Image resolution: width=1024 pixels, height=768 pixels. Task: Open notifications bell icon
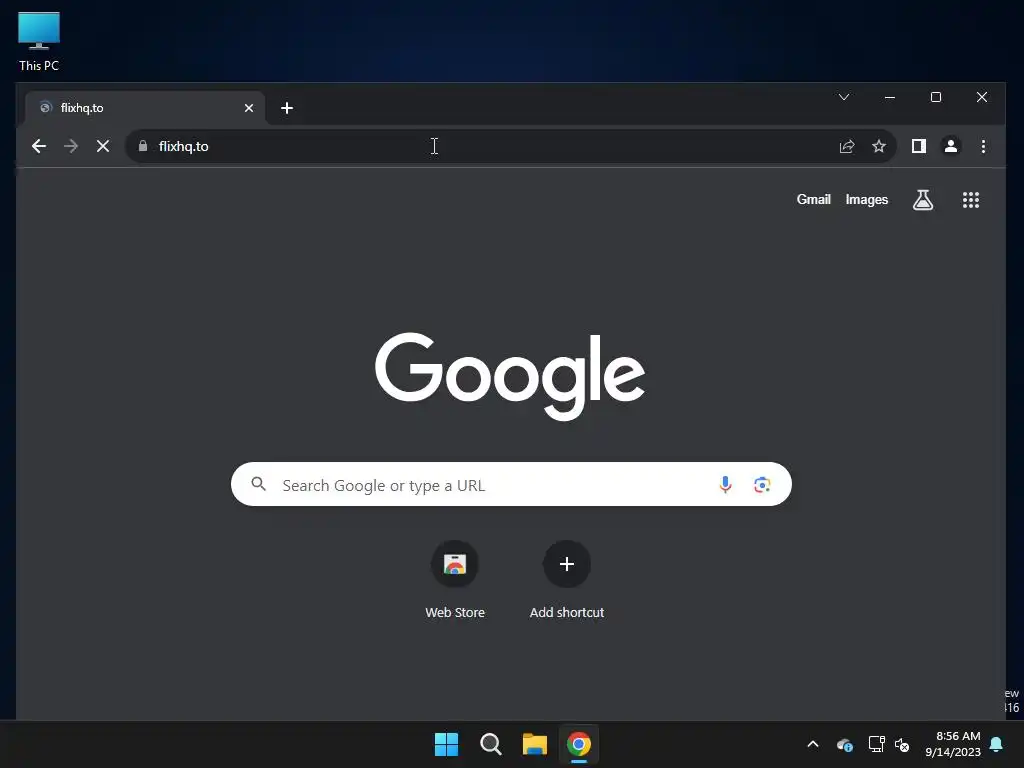pyautogui.click(x=997, y=744)
